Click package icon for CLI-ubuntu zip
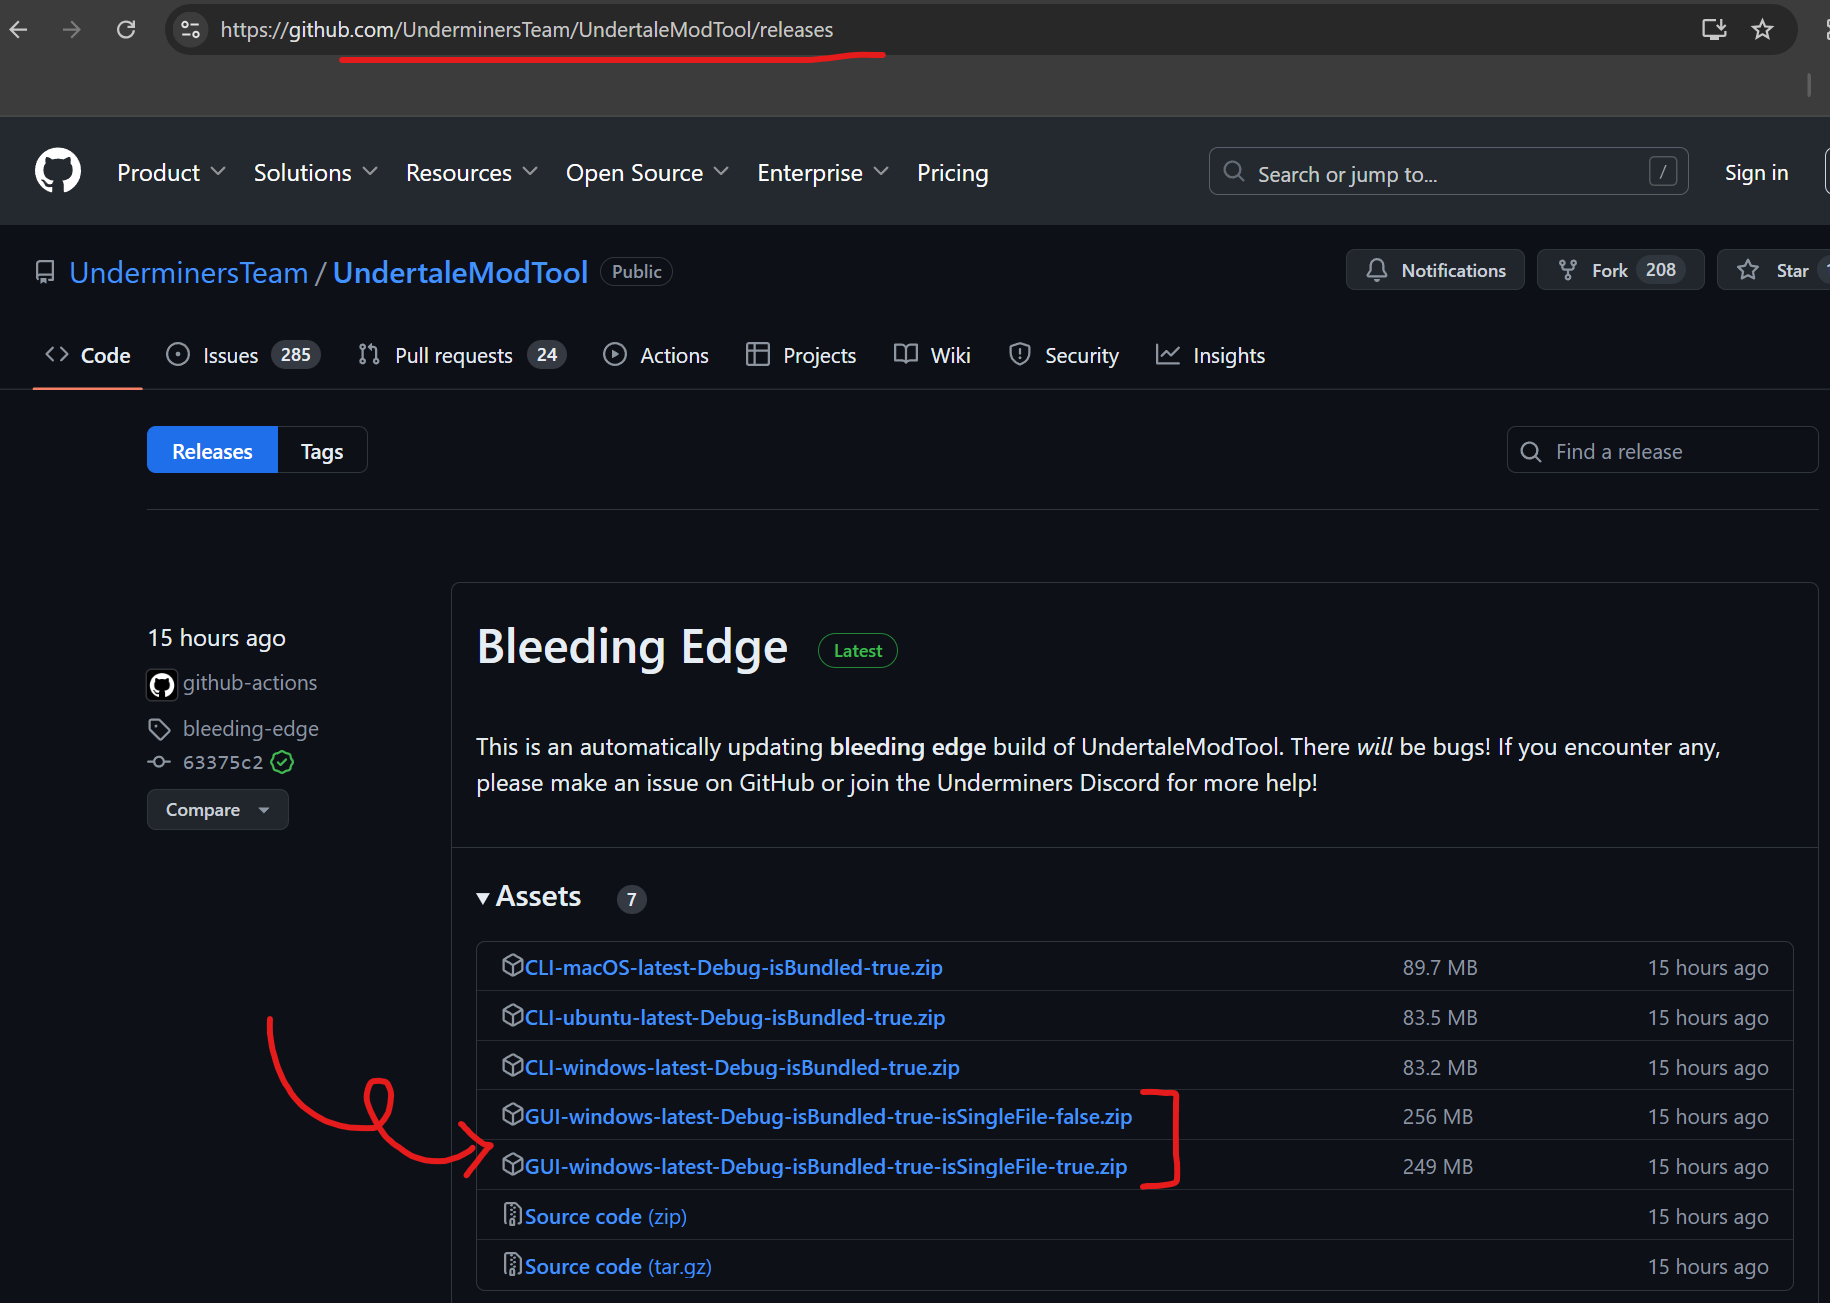1830x1303 pixels. [513, 1015]
